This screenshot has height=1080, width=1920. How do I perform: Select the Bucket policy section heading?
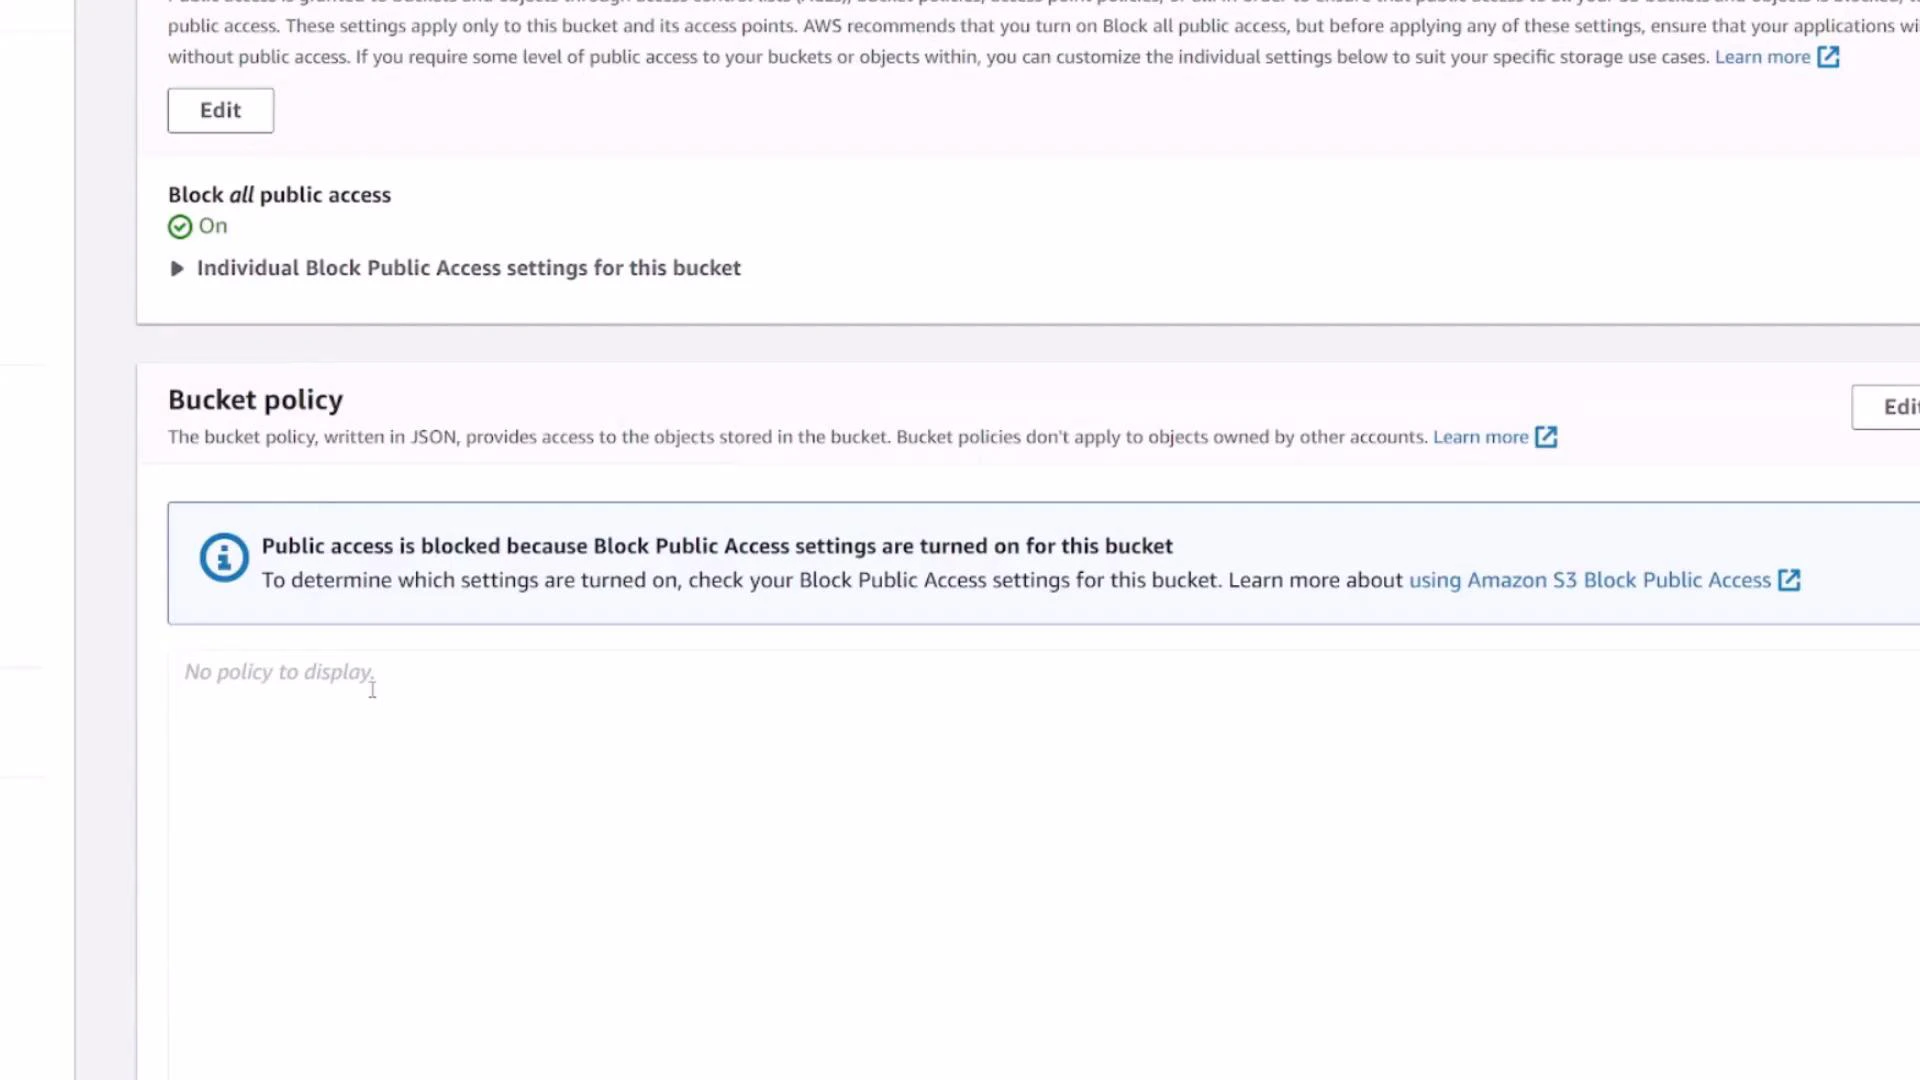255,399
